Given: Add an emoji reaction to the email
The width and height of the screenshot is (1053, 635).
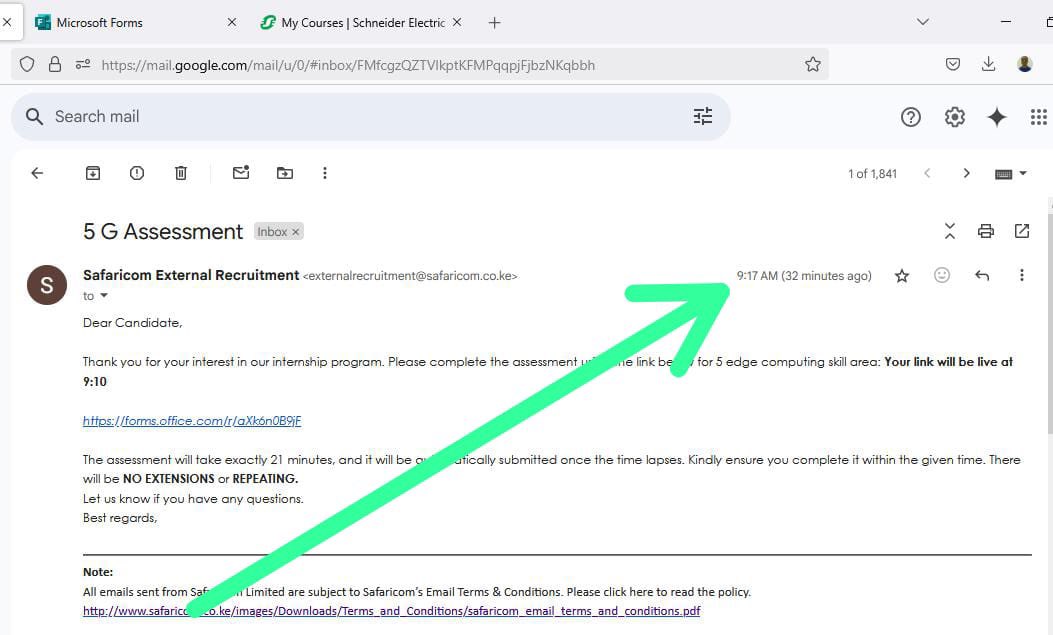Looking at the screenshot, I should click(942, 275).
